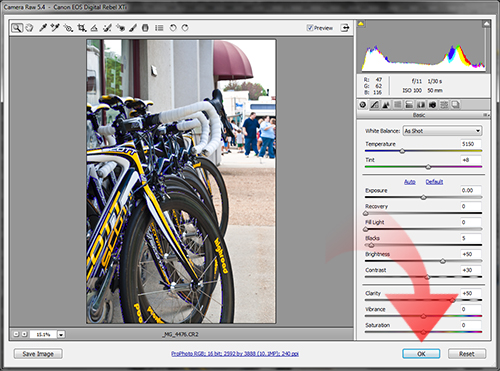
Task: Click the bicycle photo preview
Action: (x=181, y=181)
